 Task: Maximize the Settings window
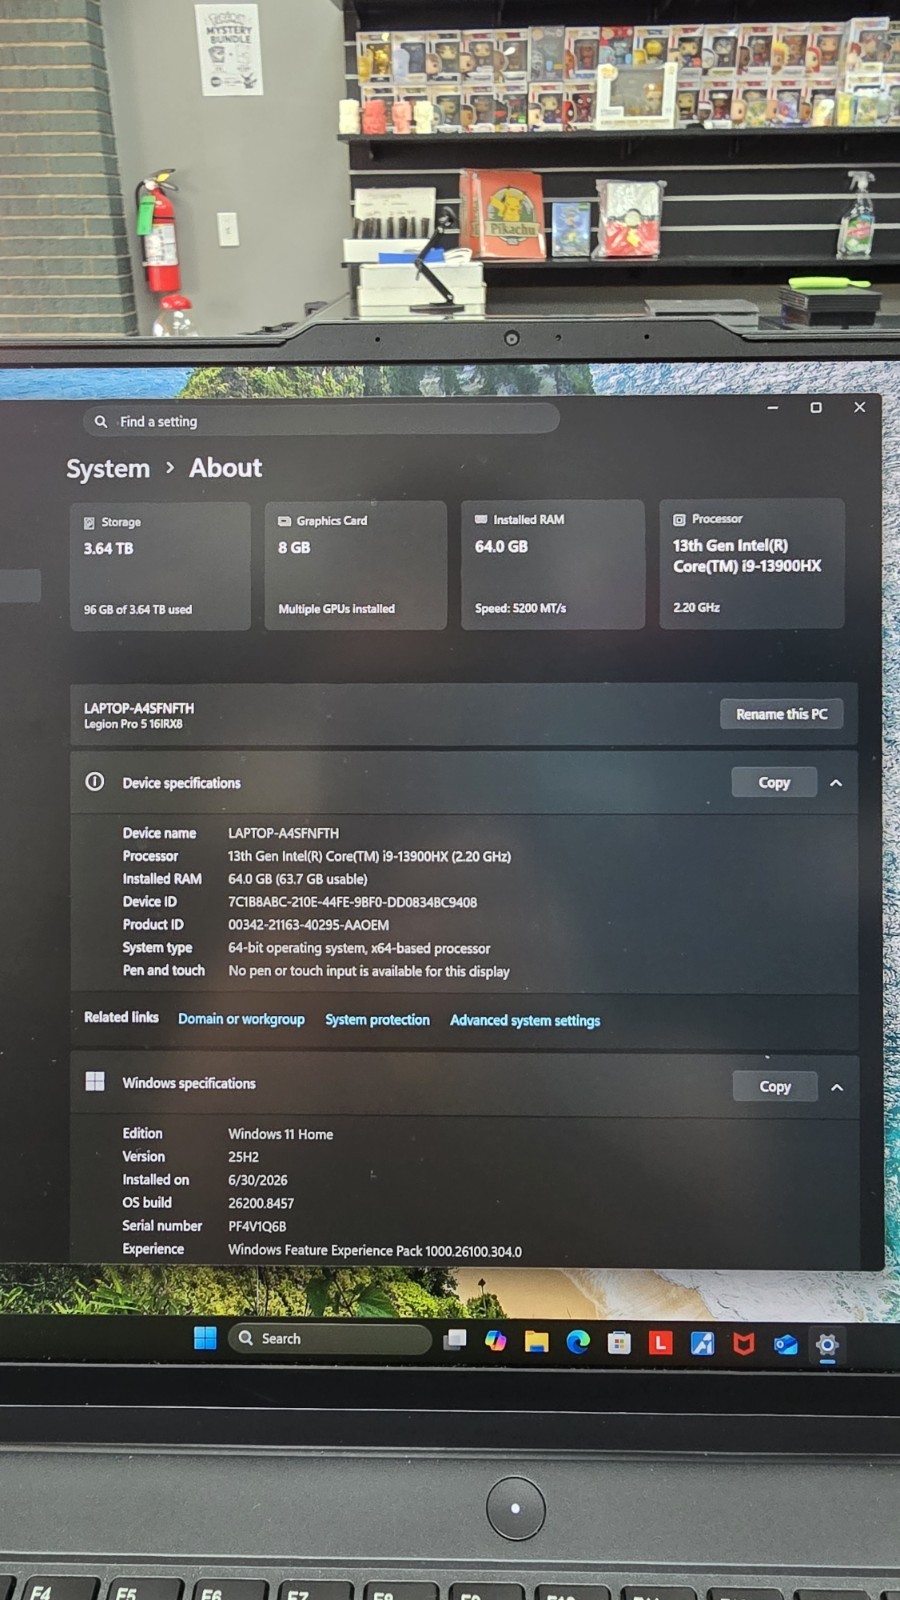pyautogui.click(x=816, y=408)
